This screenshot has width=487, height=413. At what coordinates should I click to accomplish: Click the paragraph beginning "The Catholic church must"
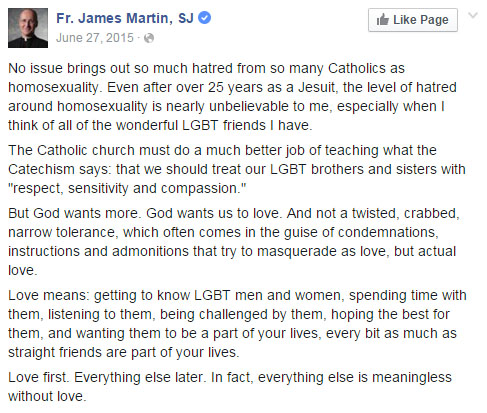tap(237, 169)
